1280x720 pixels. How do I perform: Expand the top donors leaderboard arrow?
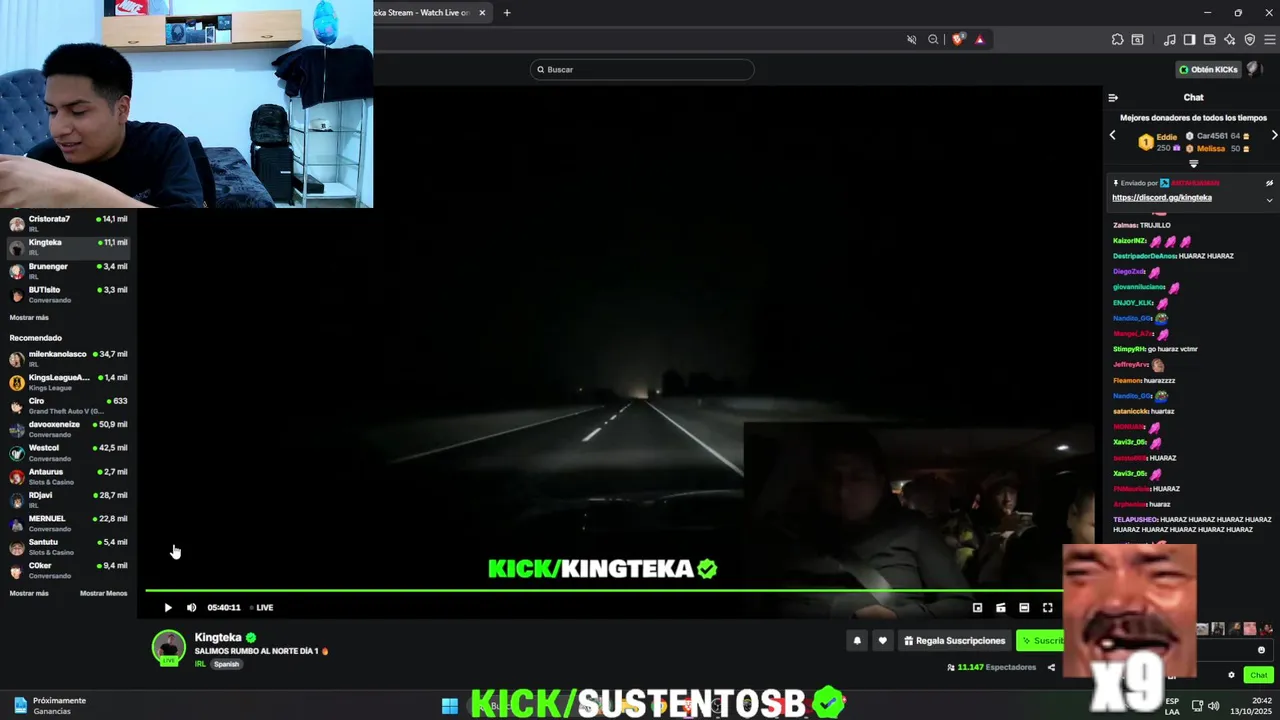1193,164
